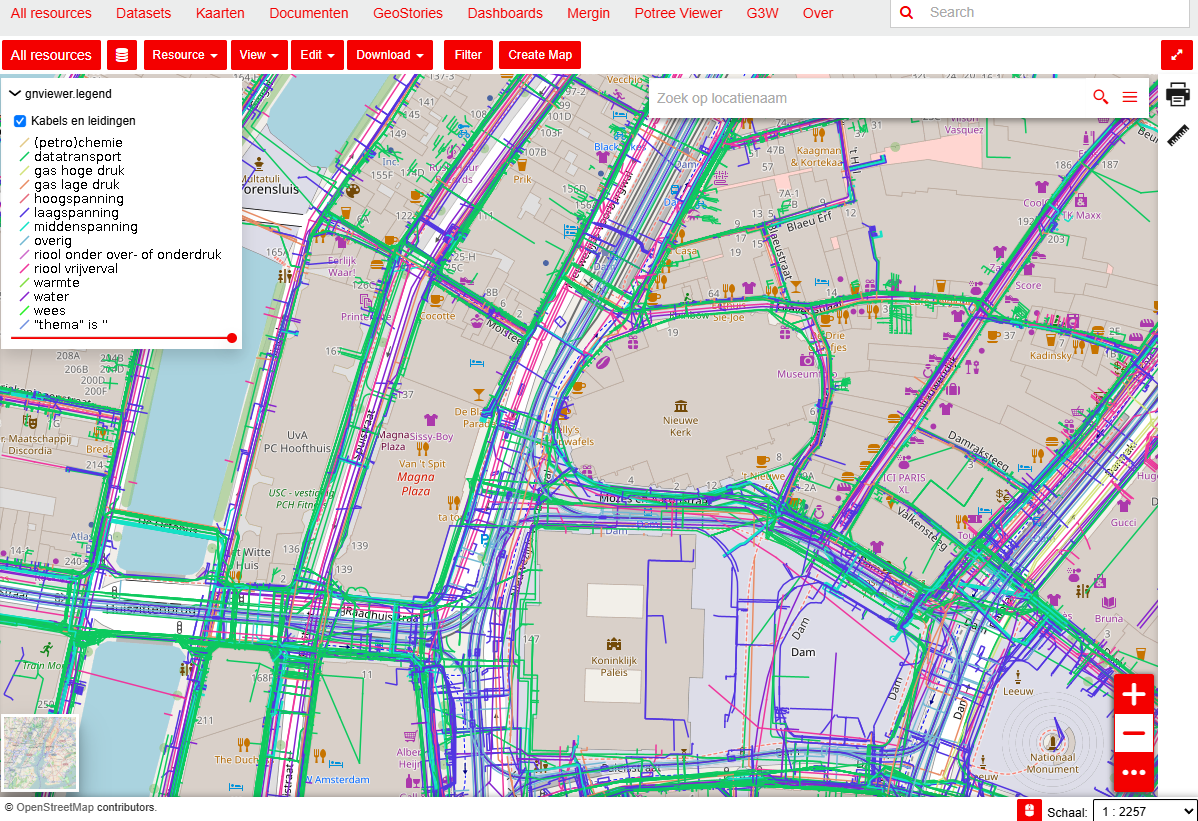Click the print map icon
Image resolution: width=1198 pixels, height=821 pixels.
click(x=1177, y=95)
